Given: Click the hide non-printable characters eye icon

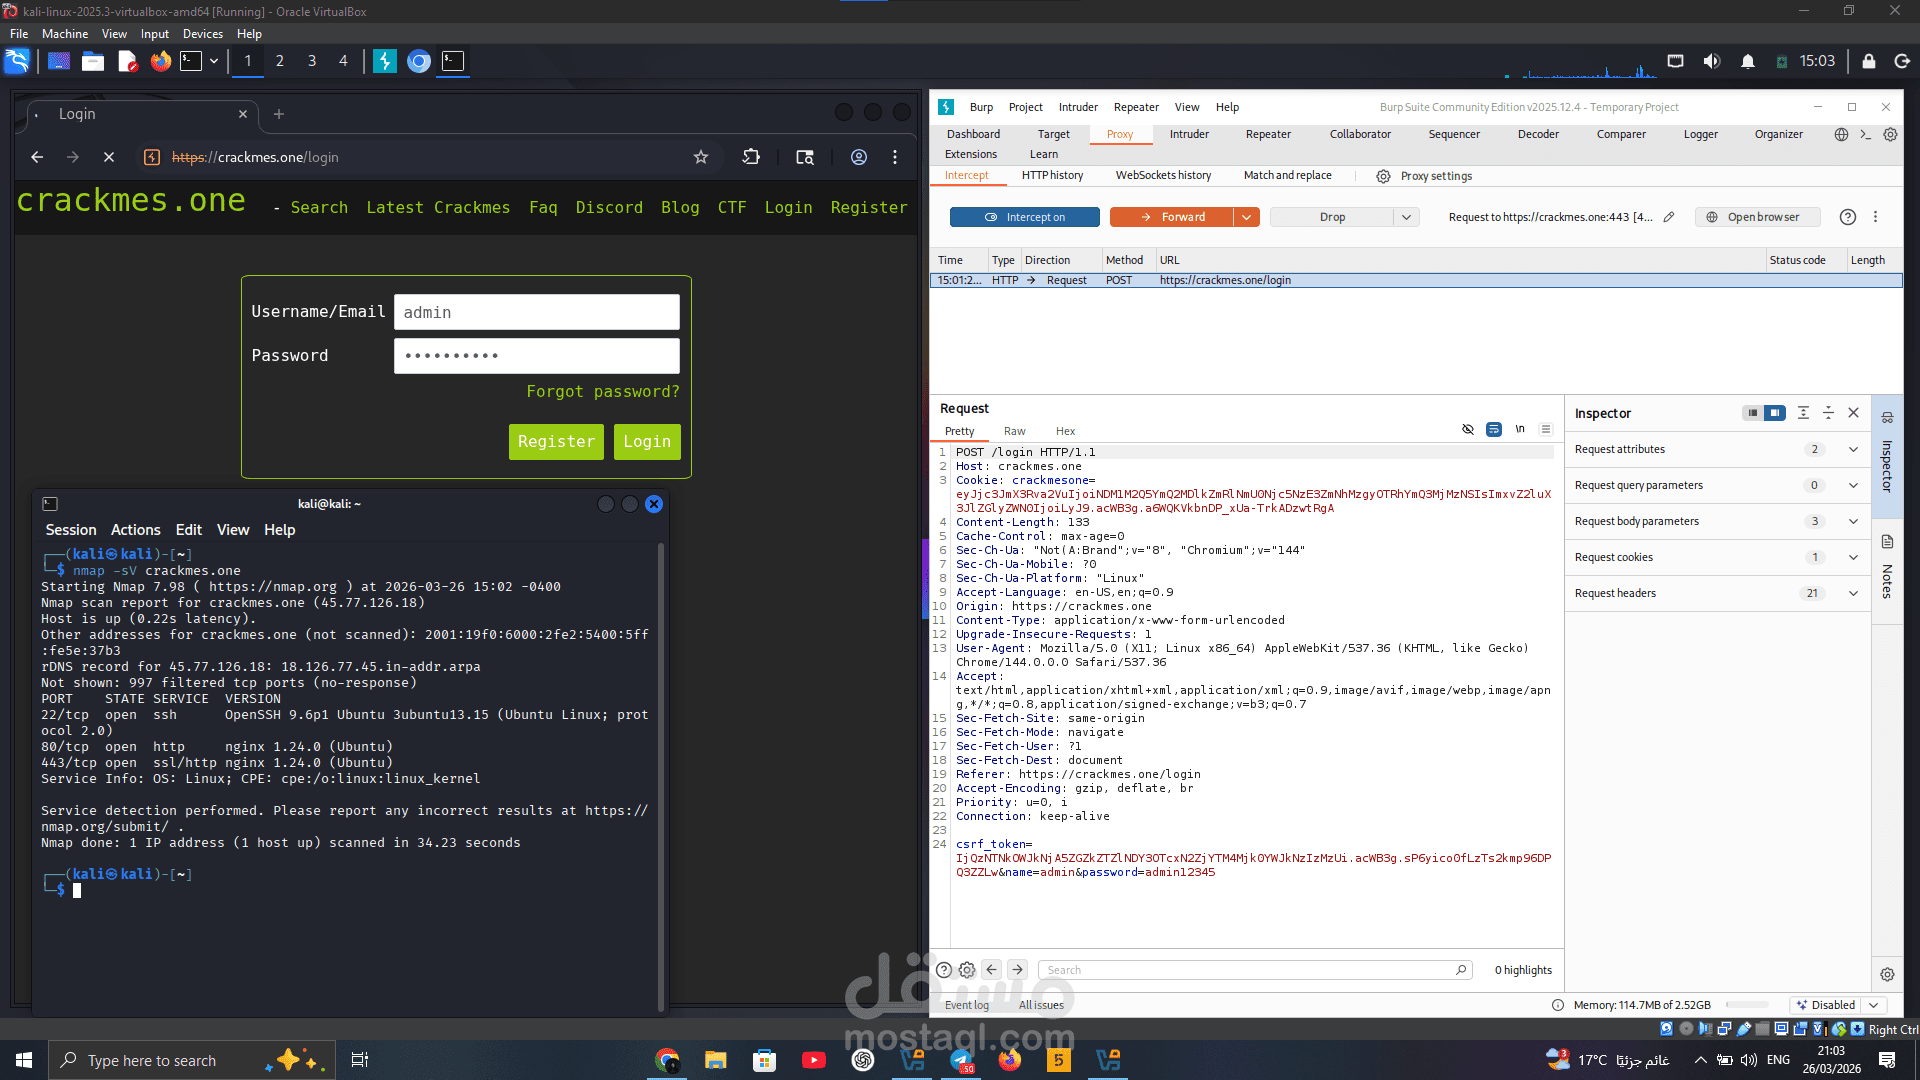Looking at the screenshot, I should click(1468, 430).
